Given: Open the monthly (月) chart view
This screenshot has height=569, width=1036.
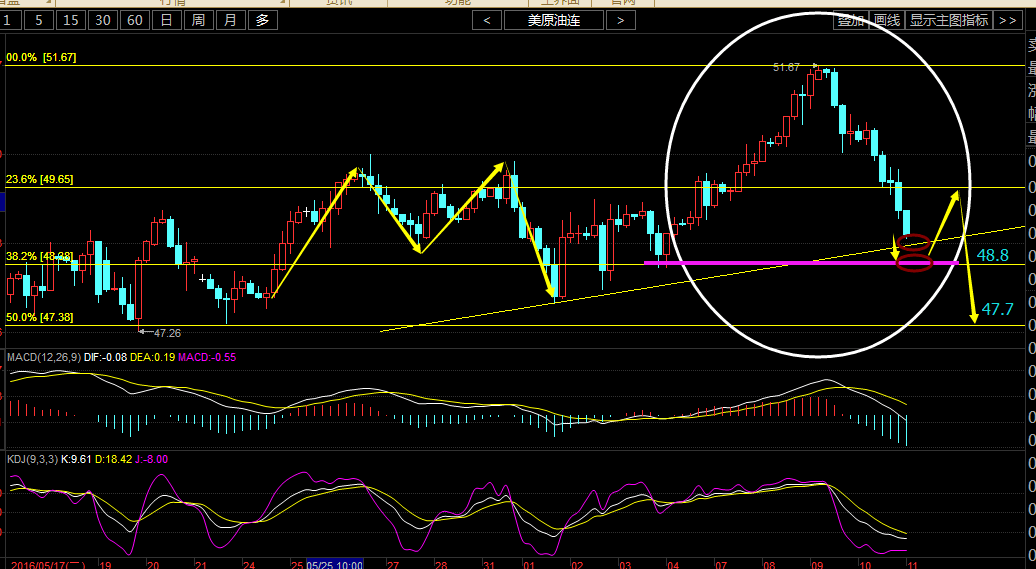Looking at the screenshot, I should coord(230,20).
